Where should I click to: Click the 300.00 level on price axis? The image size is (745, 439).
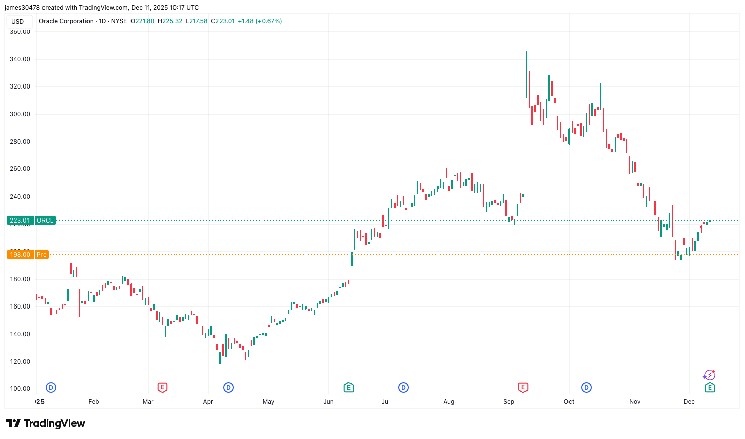19,114
